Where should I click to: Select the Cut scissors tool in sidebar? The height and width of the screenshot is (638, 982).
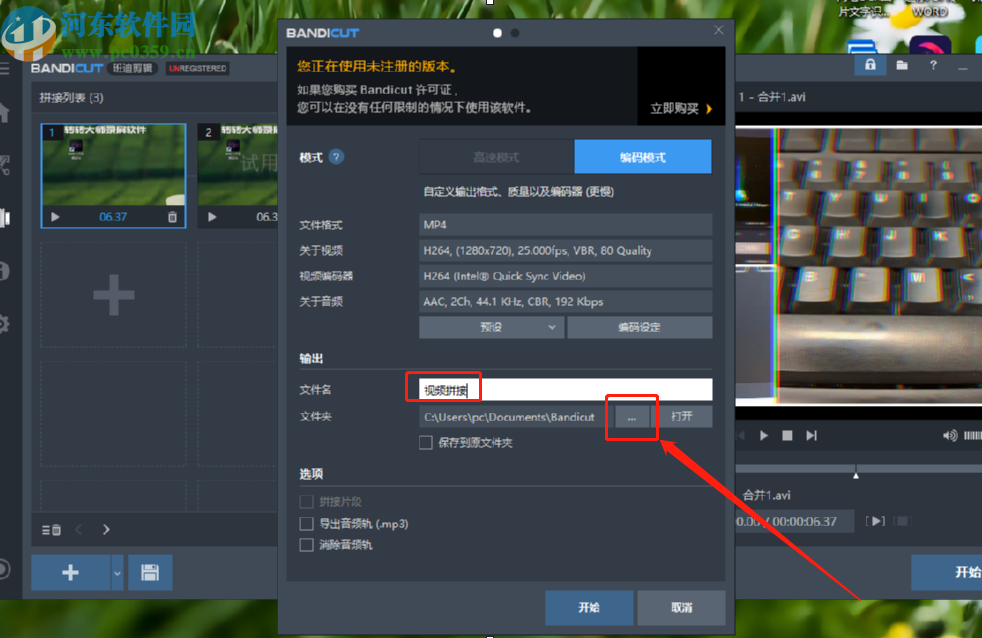click(4, 165)
